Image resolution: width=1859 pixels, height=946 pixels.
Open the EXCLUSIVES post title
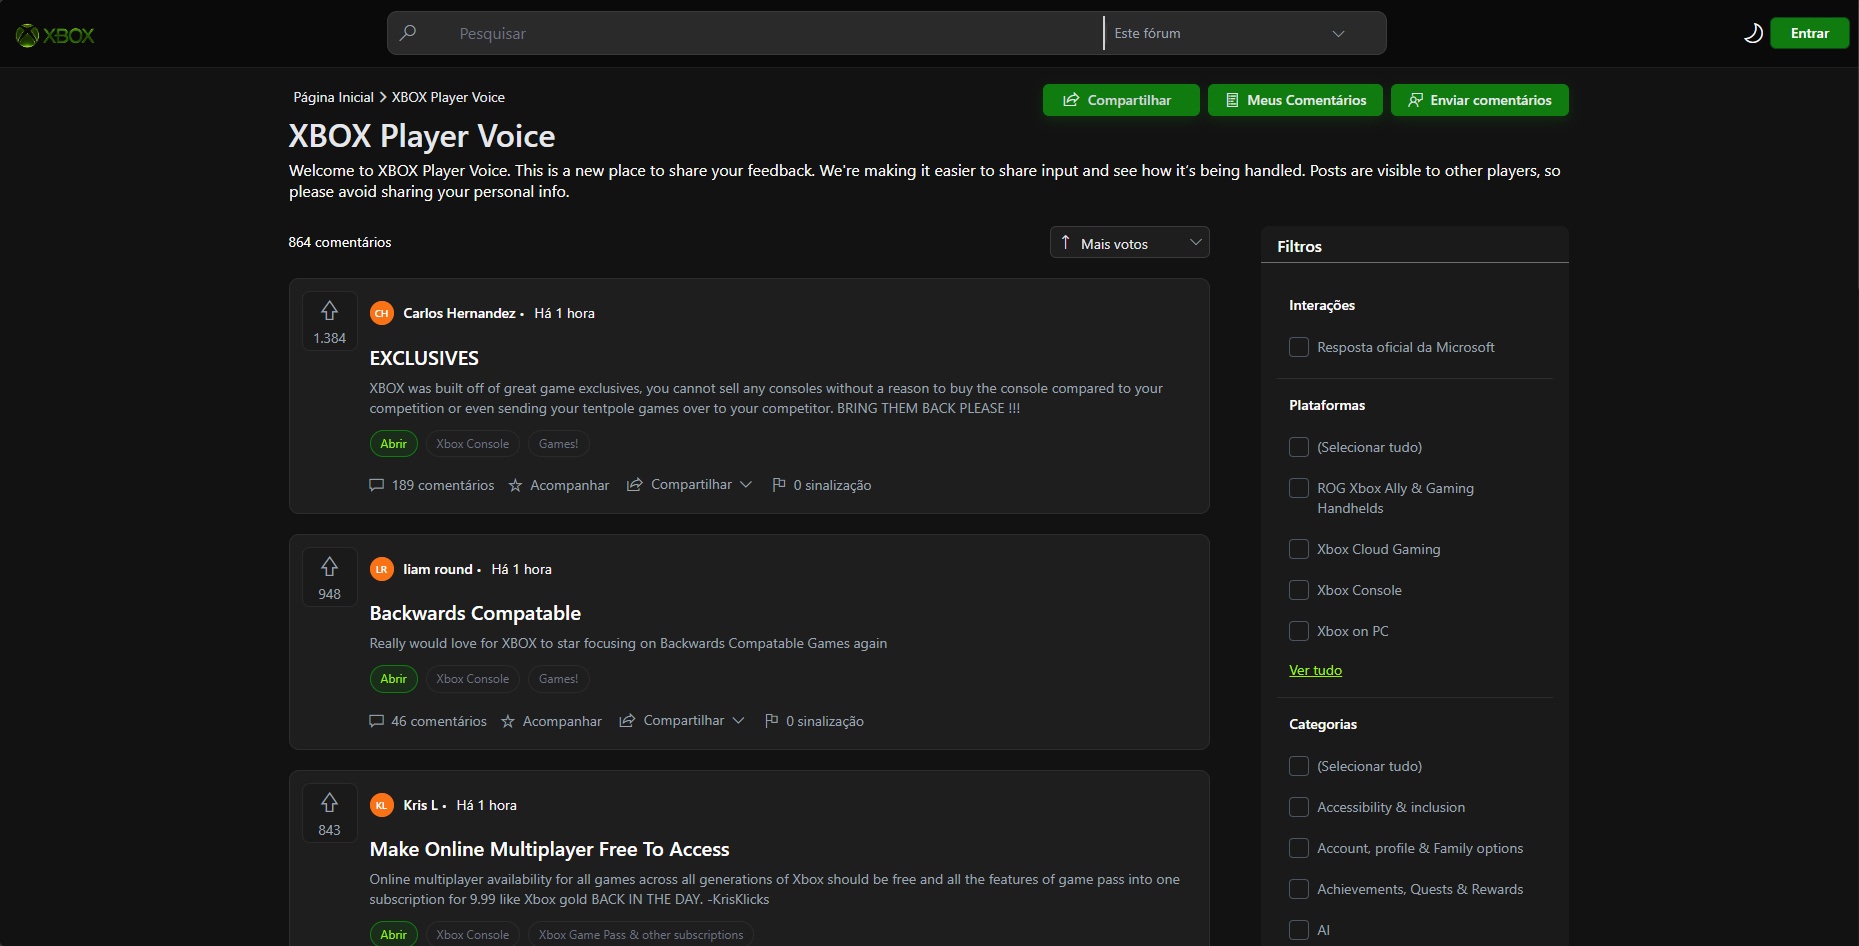tap(424, 358)
